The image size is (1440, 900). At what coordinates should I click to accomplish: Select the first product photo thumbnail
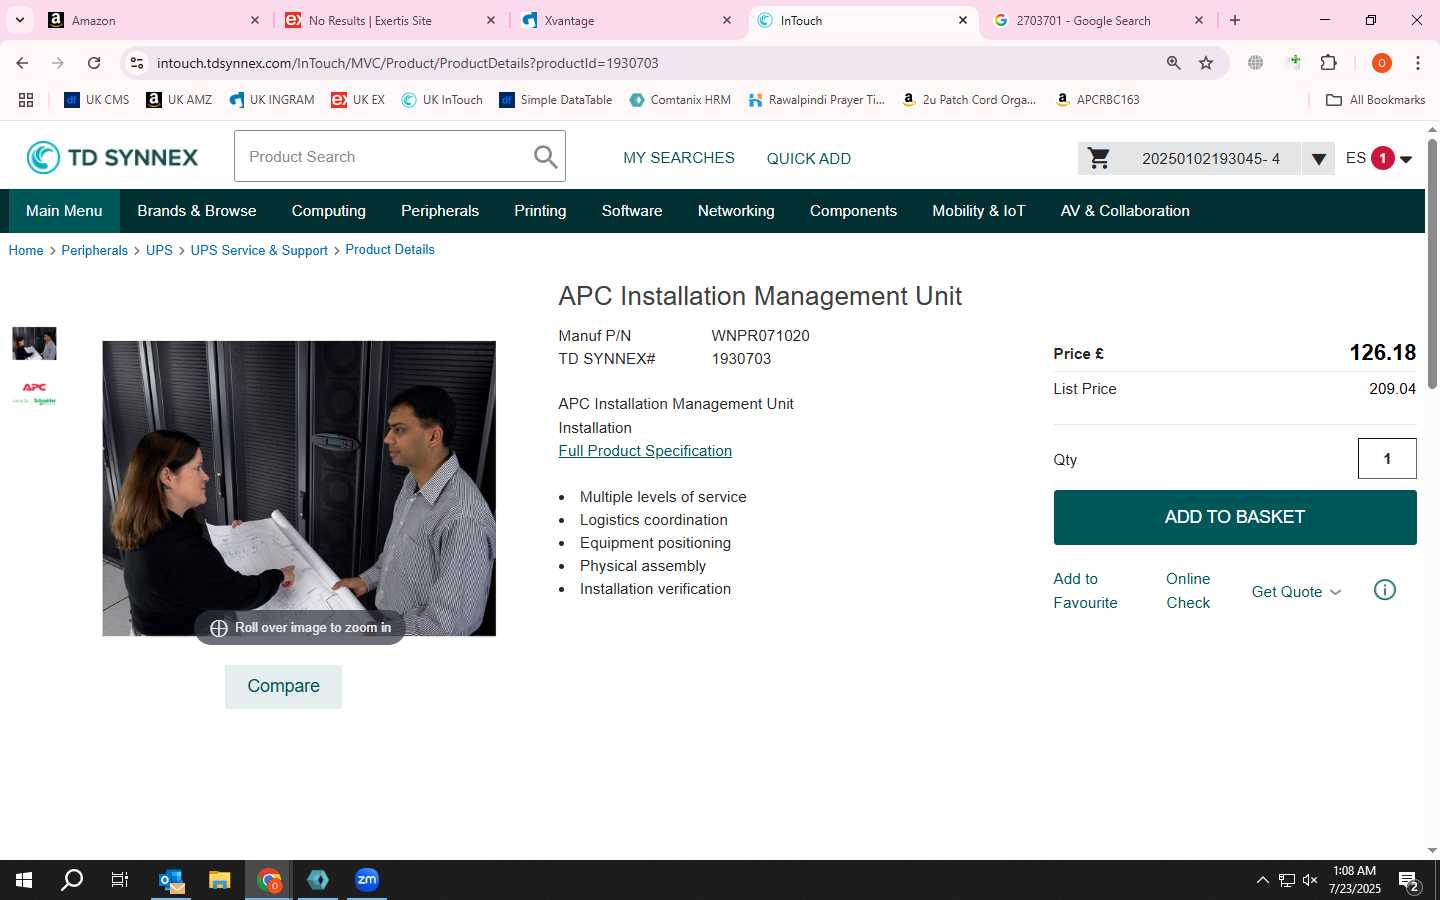(34, 343)
